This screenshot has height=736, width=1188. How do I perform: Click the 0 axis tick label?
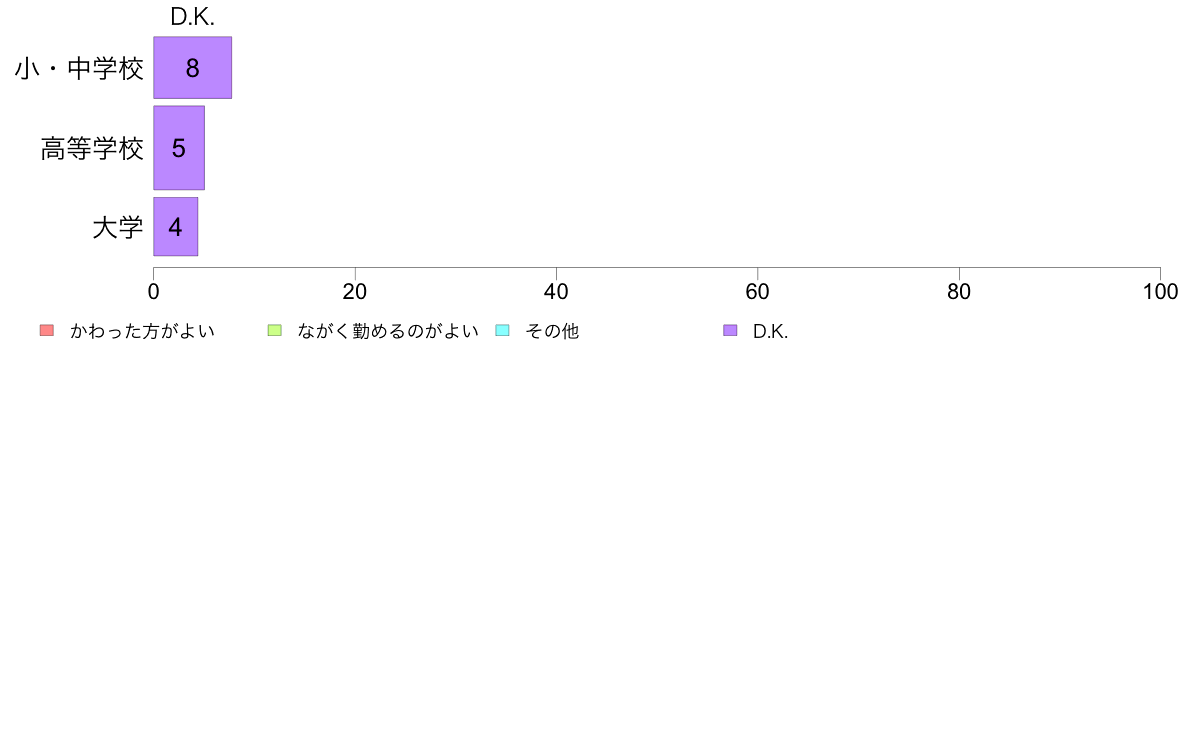coord(154,292)
